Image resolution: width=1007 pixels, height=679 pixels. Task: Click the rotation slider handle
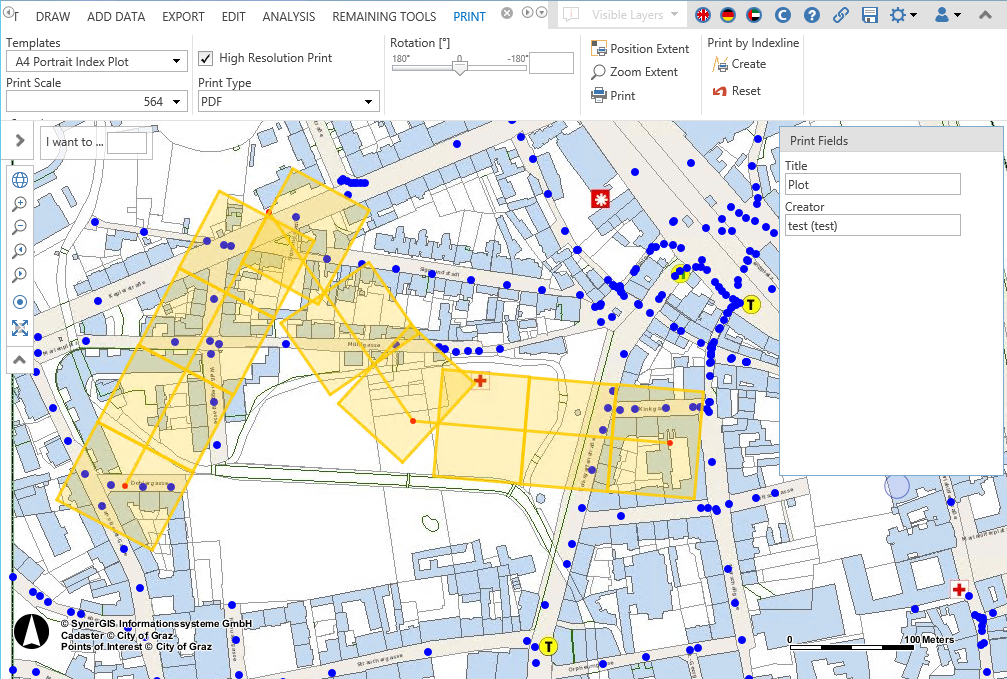(x=459, y=66)
